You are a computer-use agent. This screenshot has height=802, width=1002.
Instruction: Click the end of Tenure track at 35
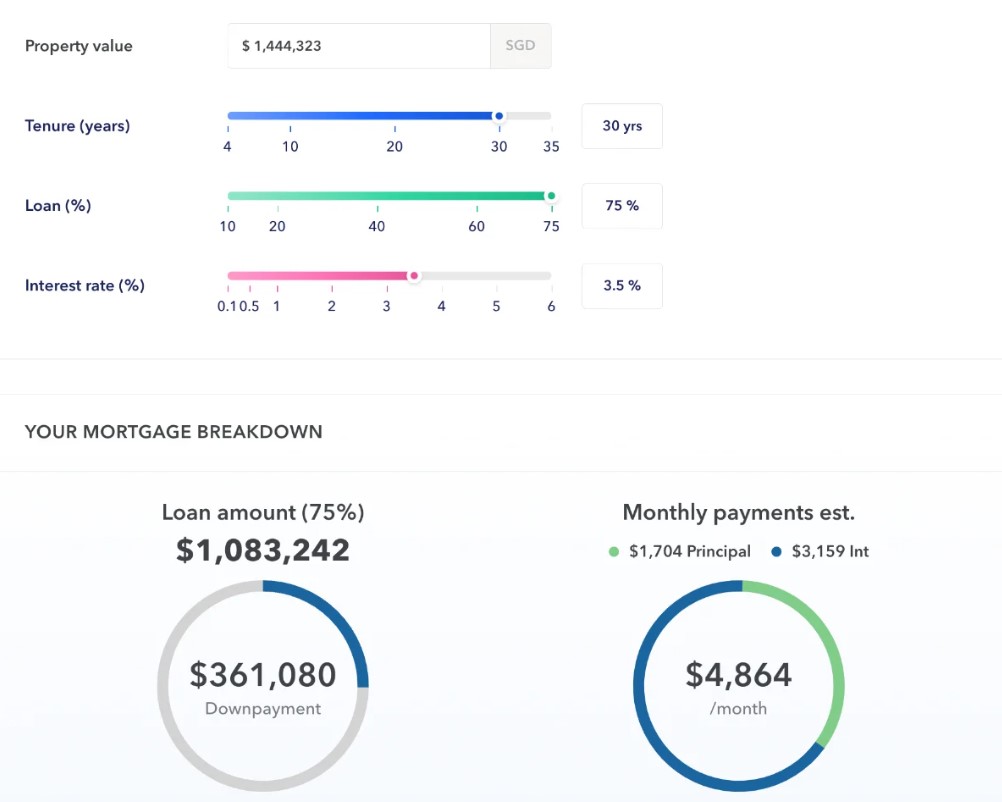[550, 116]
